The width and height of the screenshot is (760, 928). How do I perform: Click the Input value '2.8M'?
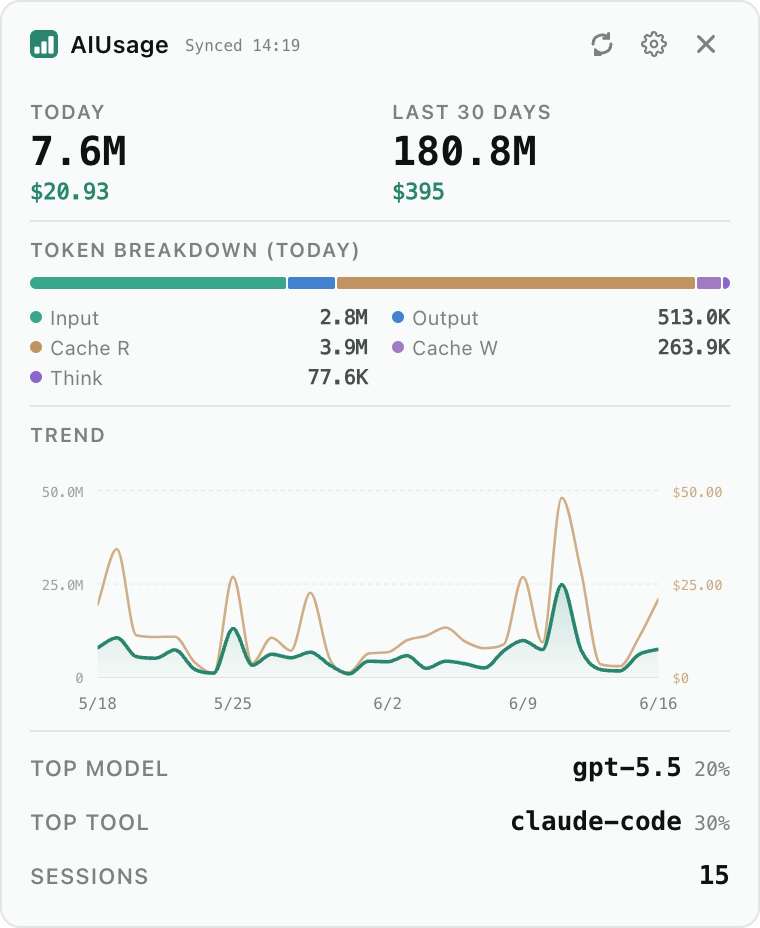pyautogui.click(x=344, y=317)
